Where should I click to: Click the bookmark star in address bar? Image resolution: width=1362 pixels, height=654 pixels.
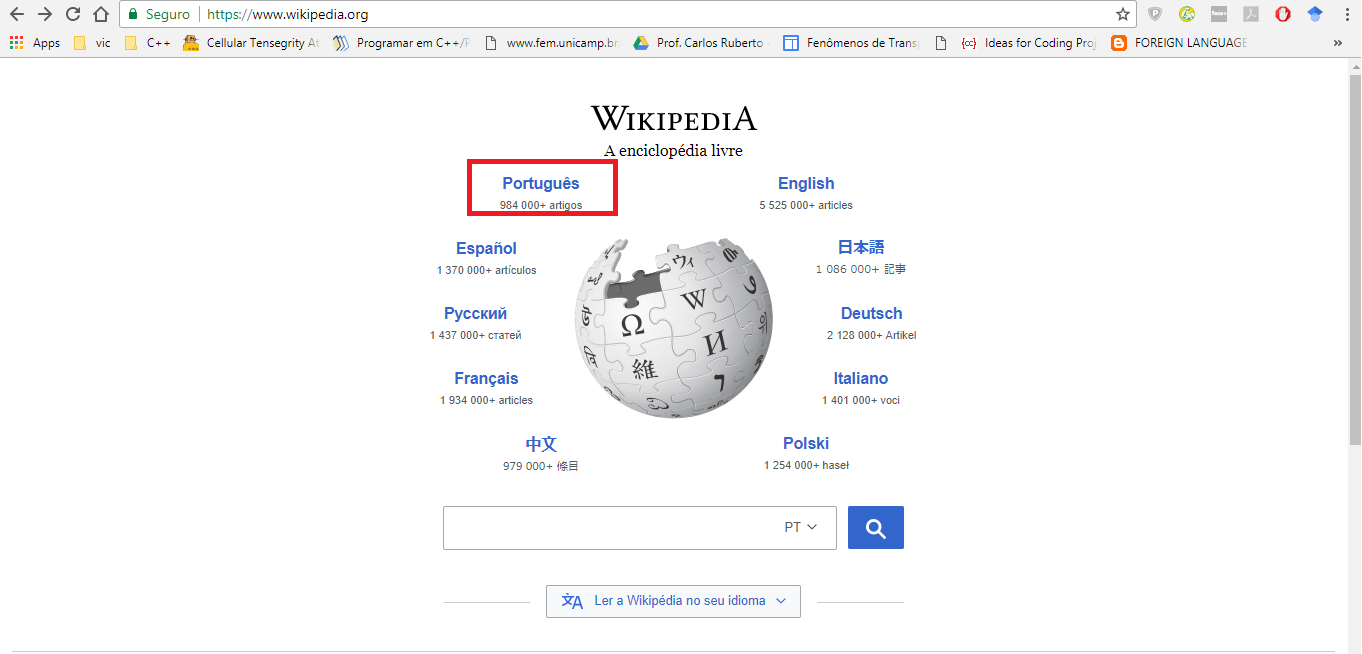[x=1122, y=14]
